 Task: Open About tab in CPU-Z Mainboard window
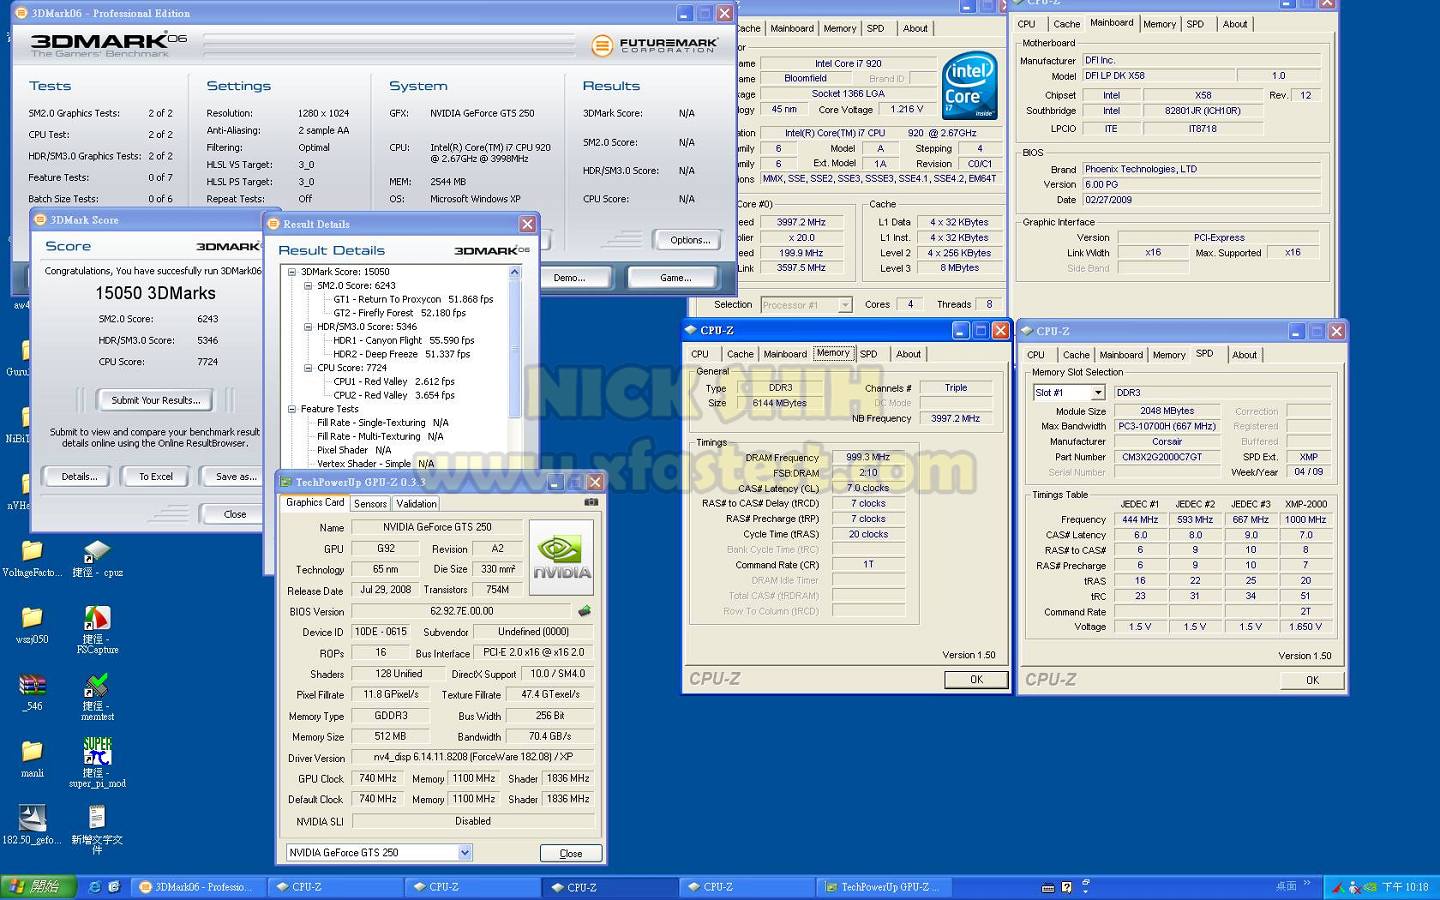pyautogui.click(x=1235, y=24)
